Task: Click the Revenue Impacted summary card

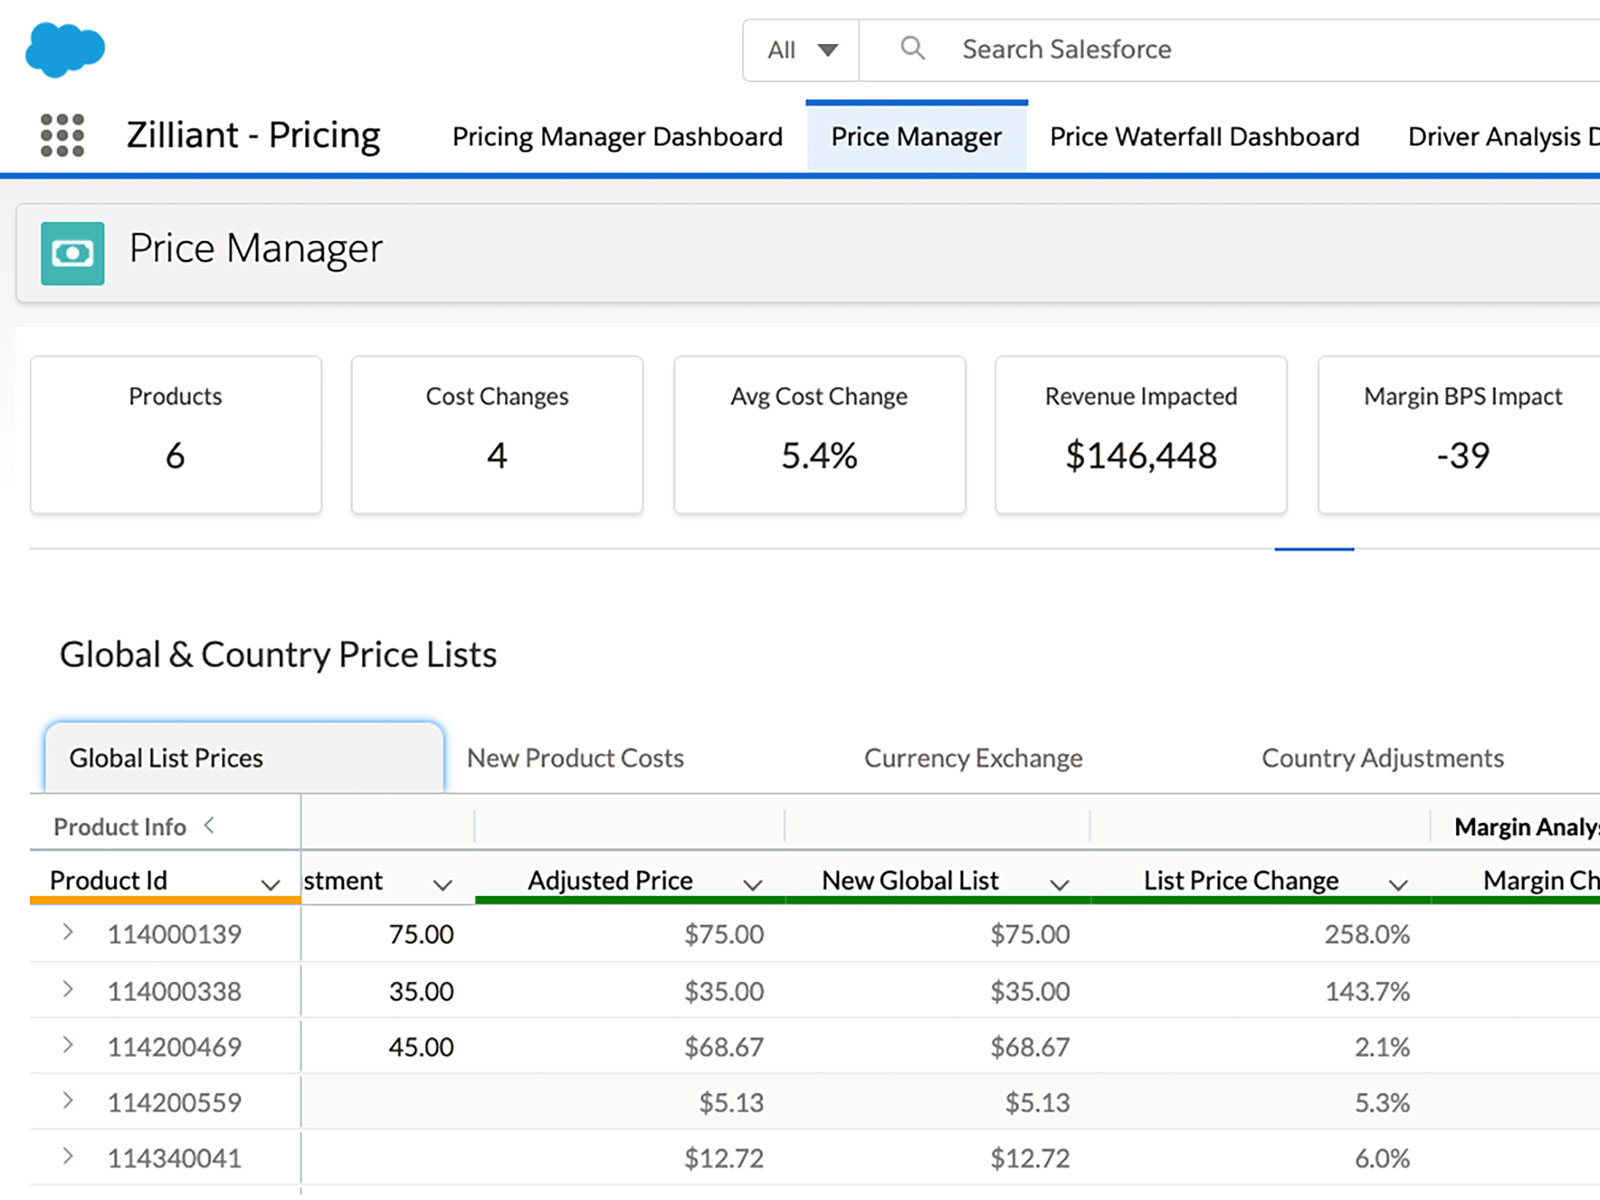Action: [1141, 435]
